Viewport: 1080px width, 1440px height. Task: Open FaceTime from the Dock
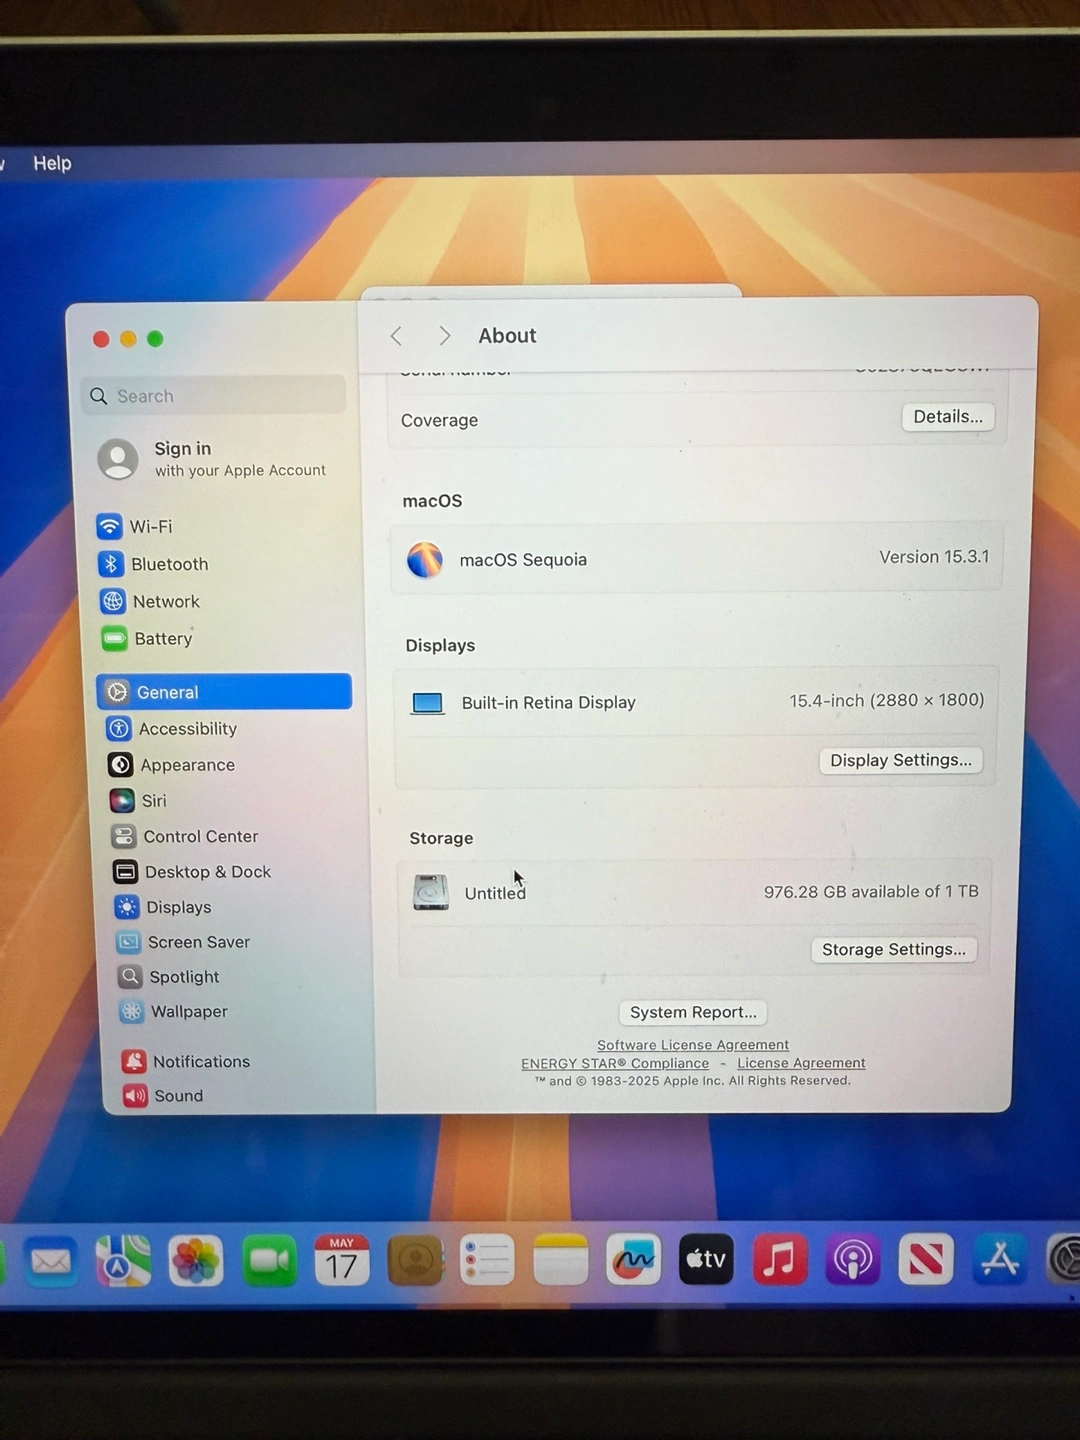click(269, 1260)
